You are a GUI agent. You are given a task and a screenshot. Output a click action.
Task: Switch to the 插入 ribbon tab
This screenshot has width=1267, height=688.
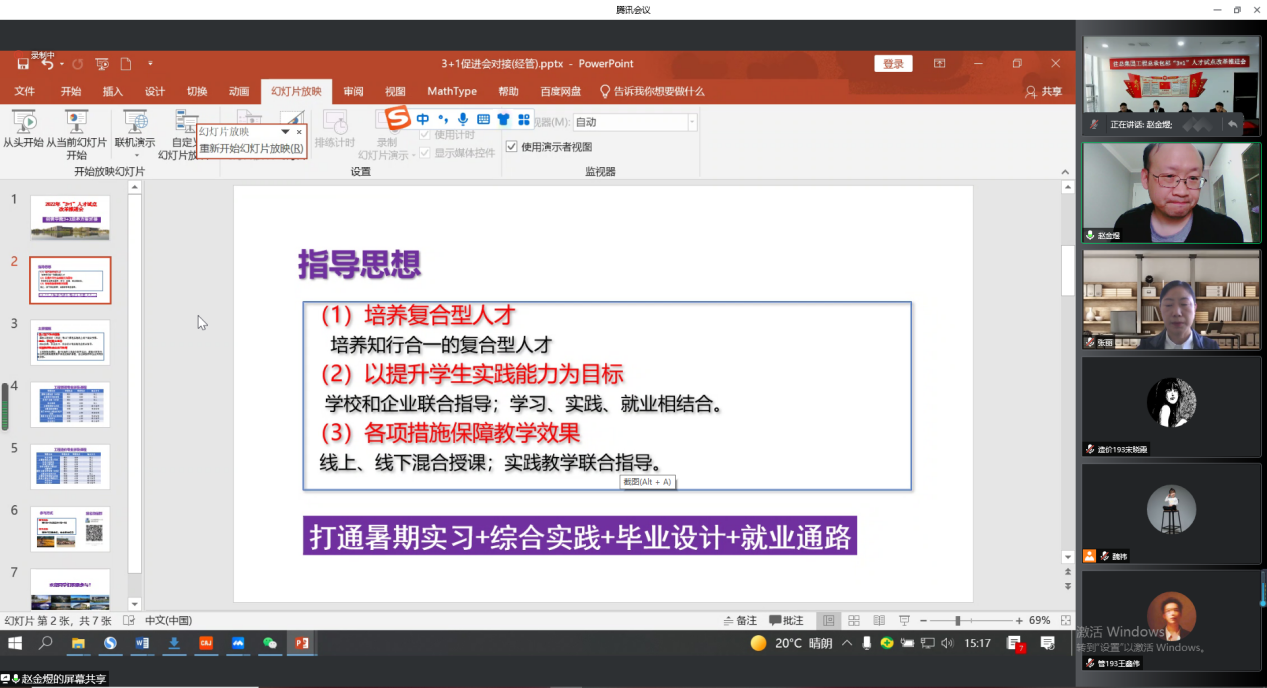tap(113, 91)
